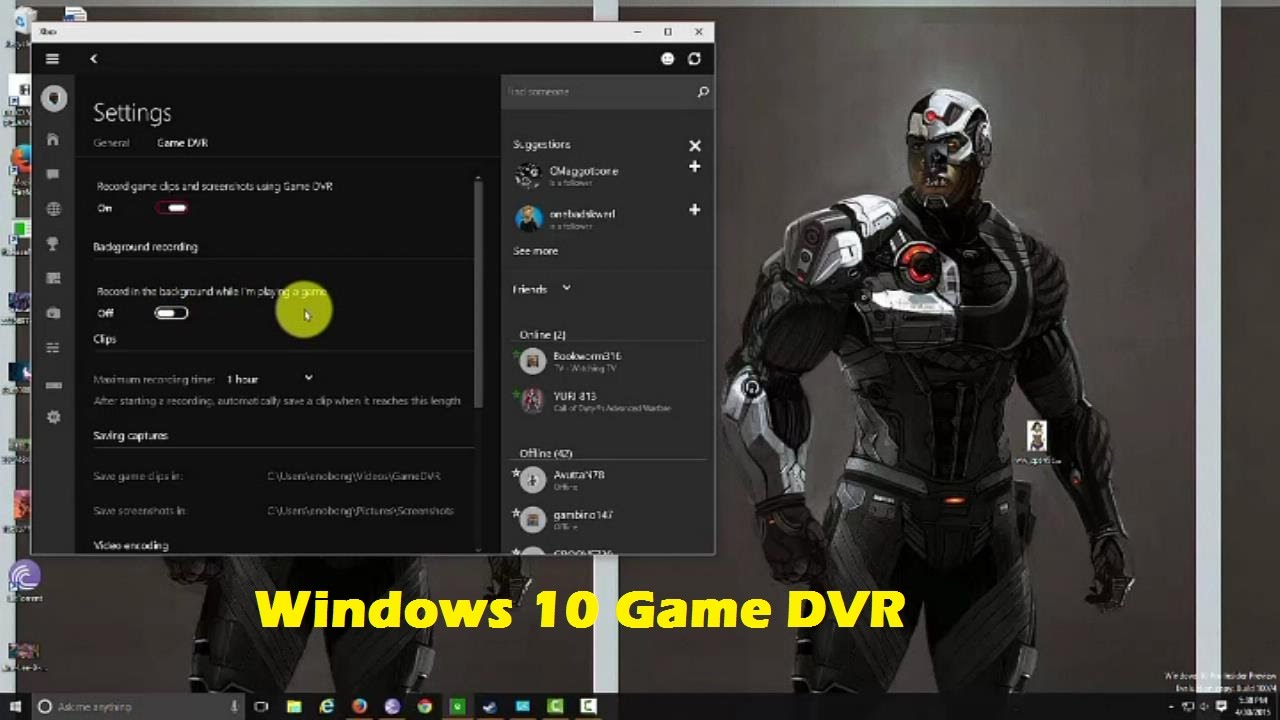This screenshot has width=1280, height=720.
Task: Open the Settings gear in the sidebar
Action: (54, 417)
